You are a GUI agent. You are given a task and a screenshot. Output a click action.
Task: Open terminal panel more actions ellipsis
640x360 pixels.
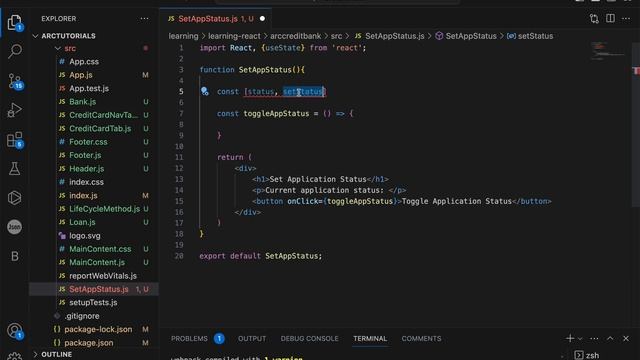pyautogui.click(x=594, y=338)
